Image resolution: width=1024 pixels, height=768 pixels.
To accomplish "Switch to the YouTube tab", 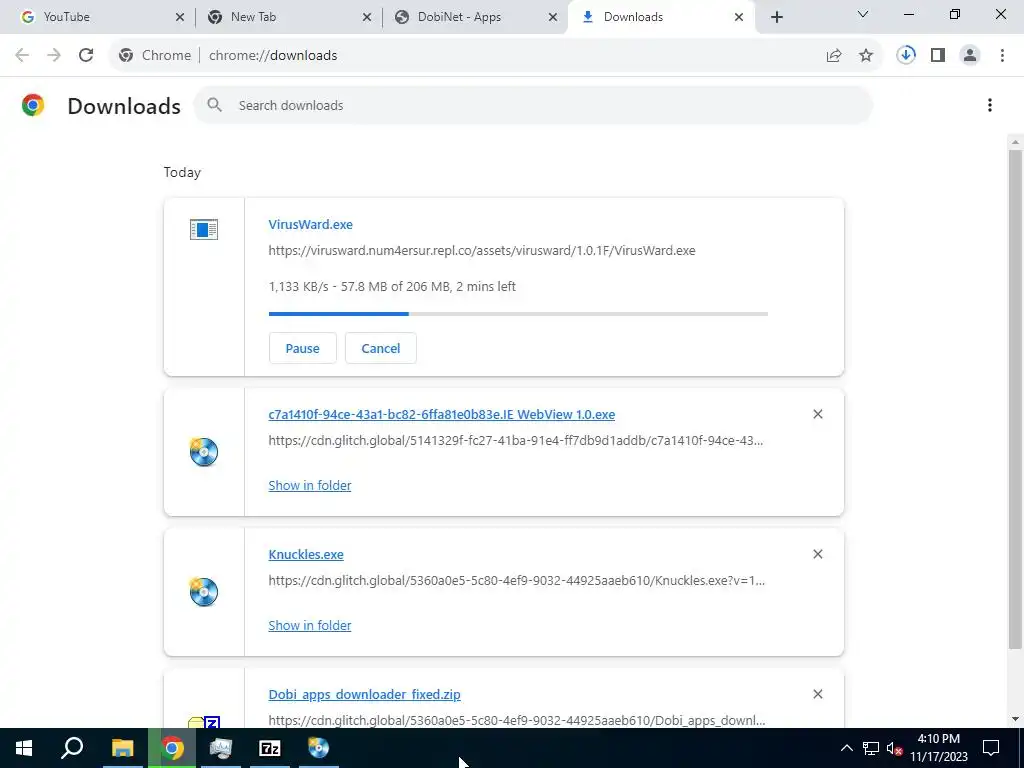I will pos(98,17).
